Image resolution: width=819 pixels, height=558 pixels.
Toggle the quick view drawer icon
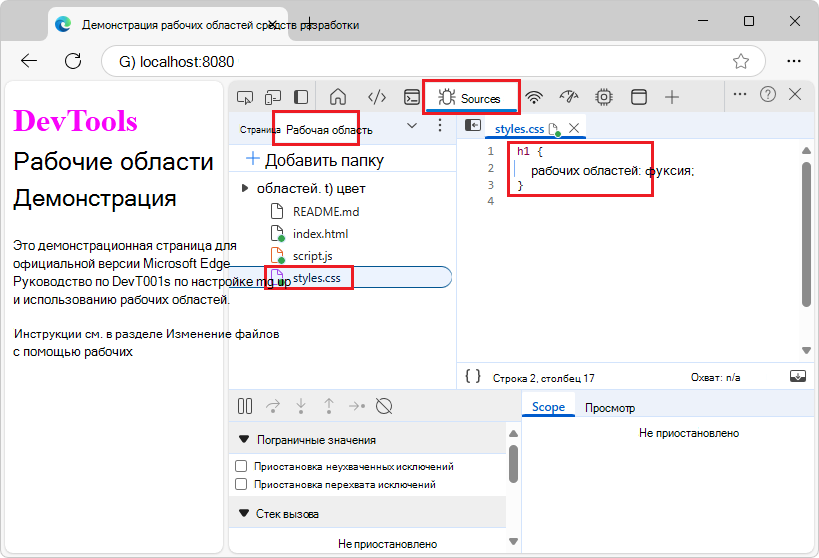[x=798, y=376]
